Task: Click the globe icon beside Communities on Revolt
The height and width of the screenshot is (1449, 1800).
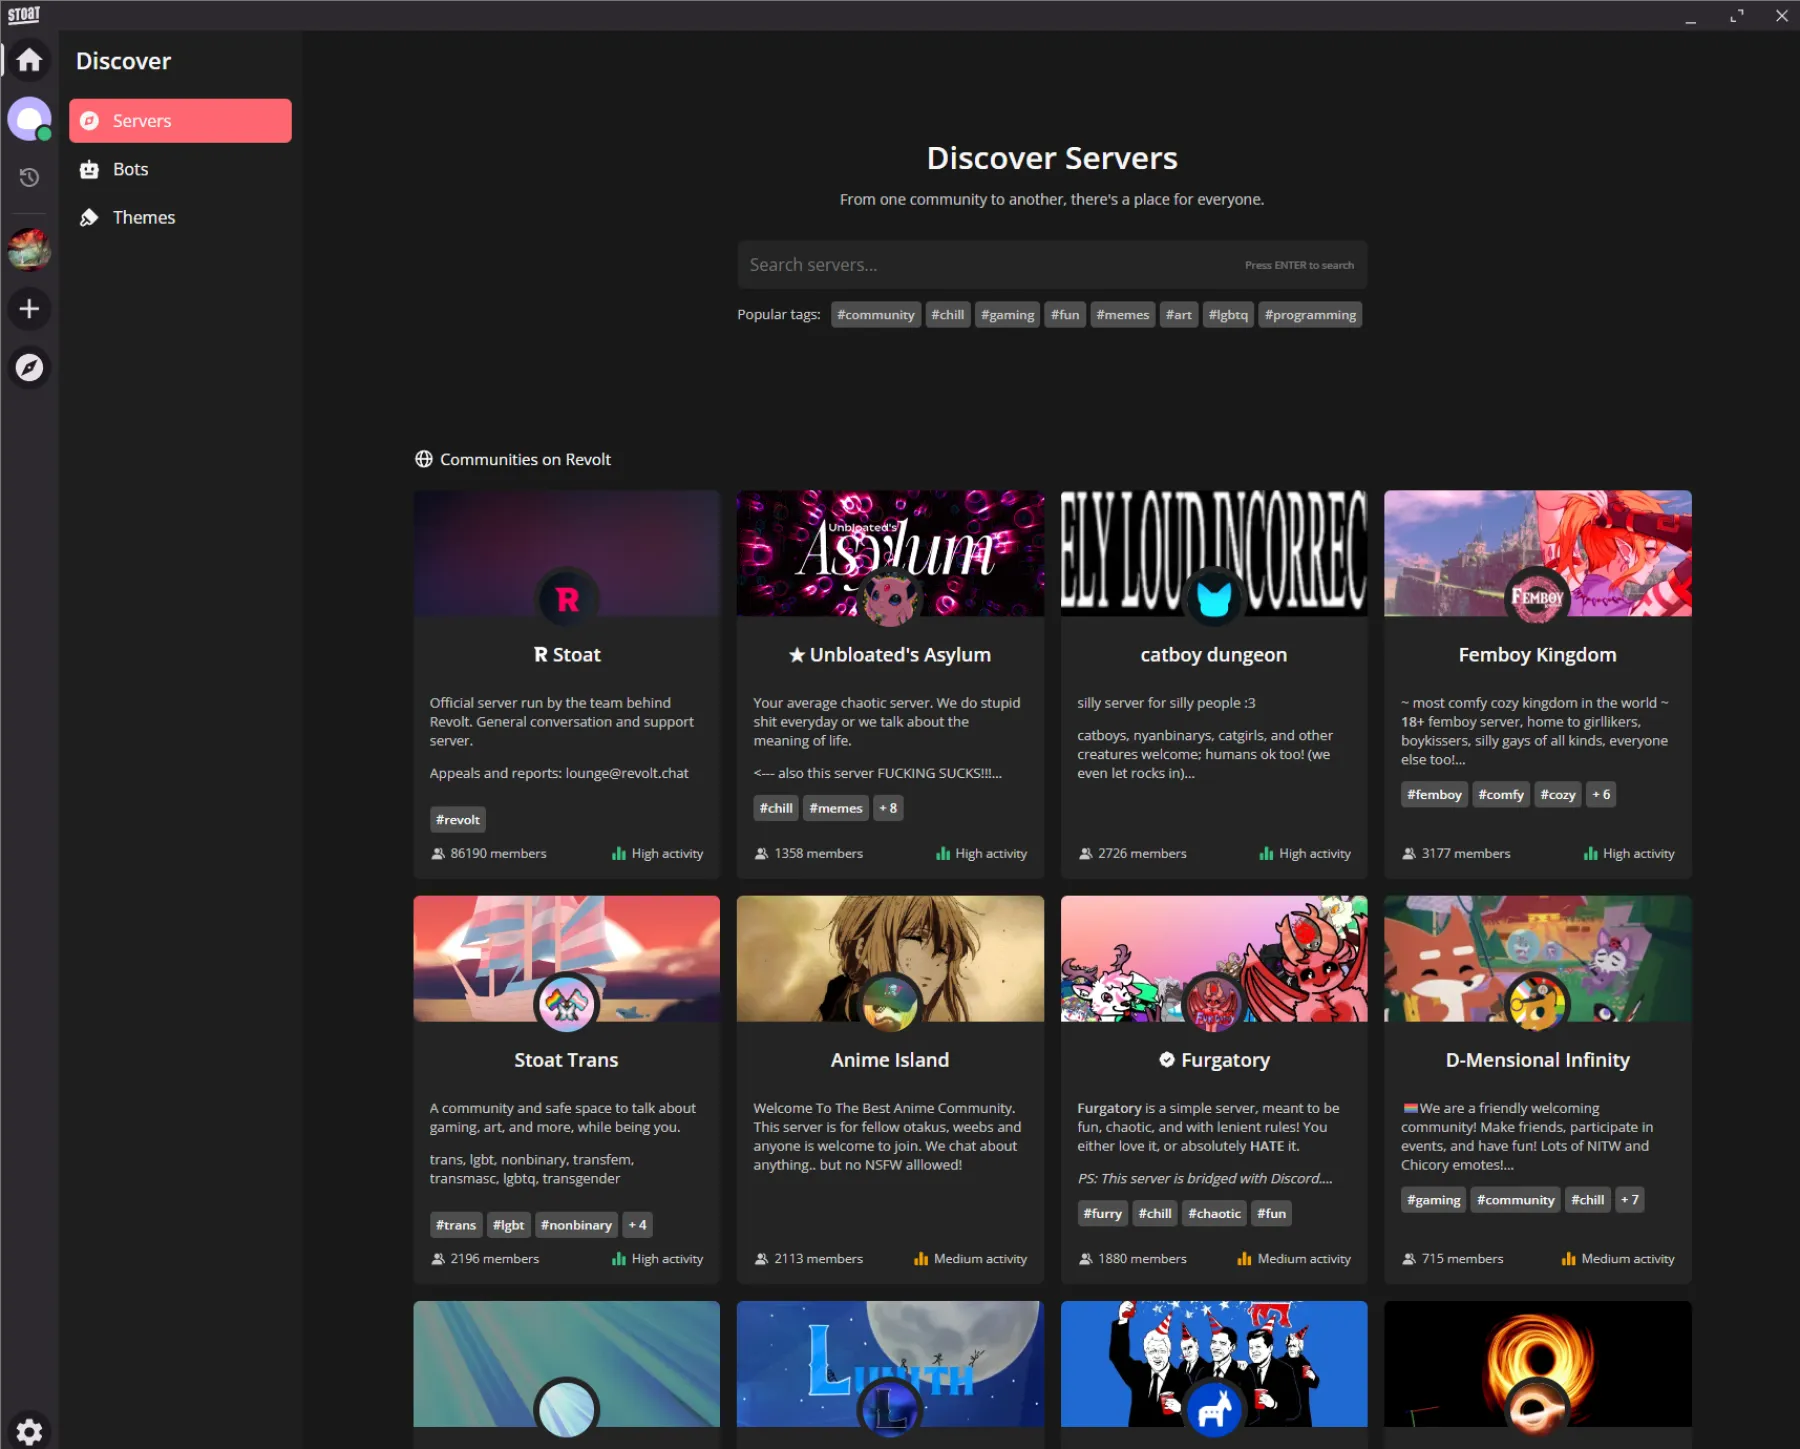Action: 422,459
